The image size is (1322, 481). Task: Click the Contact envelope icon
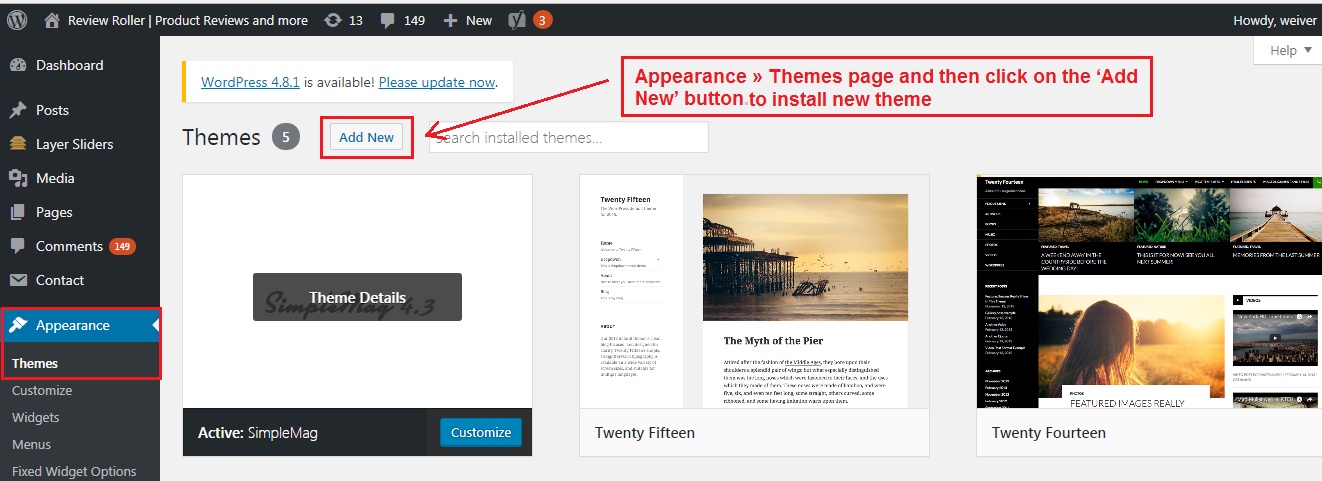(18, 280)
